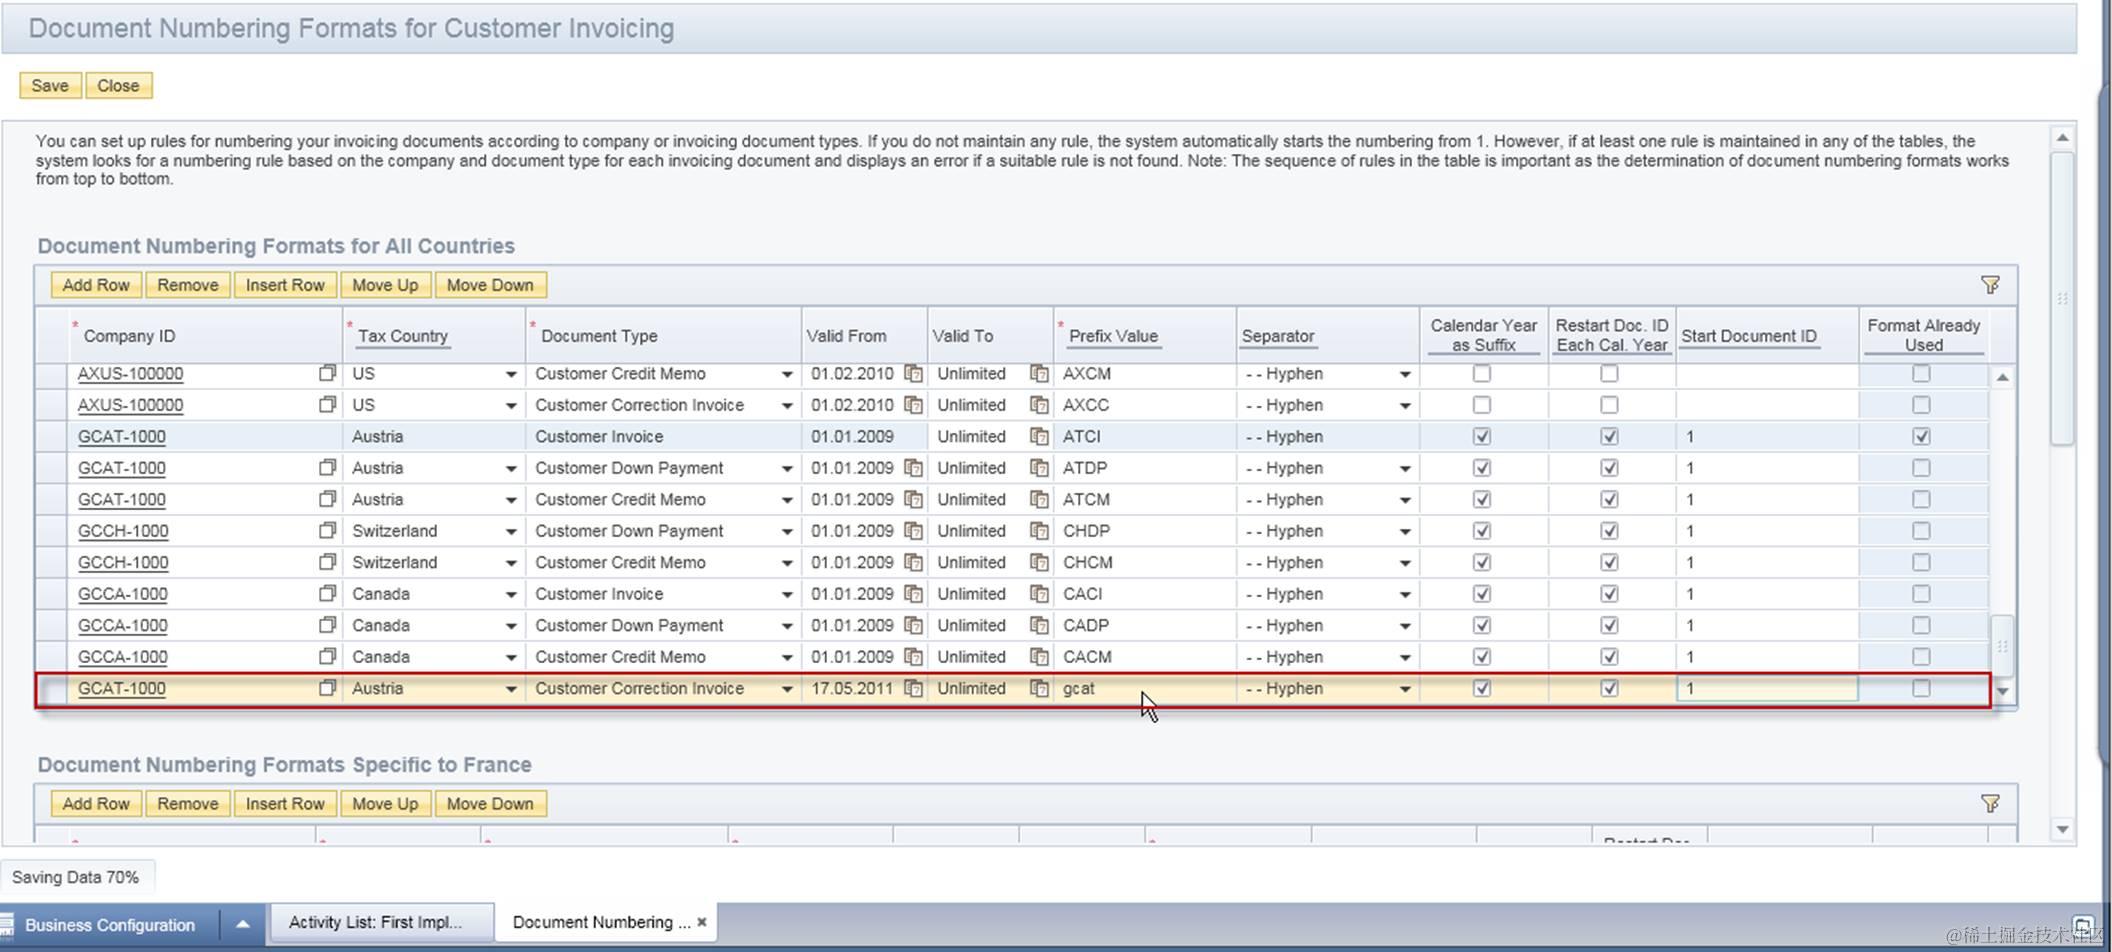
Task: Open Valid To calendar for AXCM row
Action: [1039, 373]
